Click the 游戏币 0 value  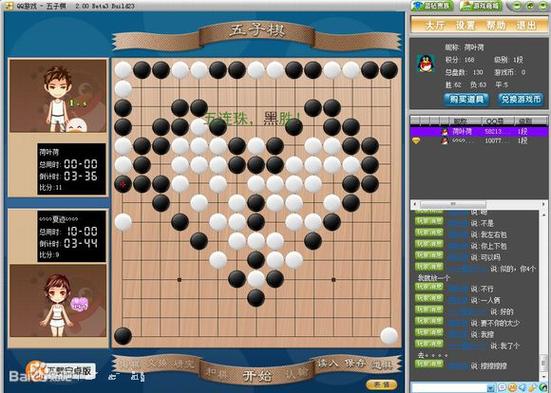point(523,72)
